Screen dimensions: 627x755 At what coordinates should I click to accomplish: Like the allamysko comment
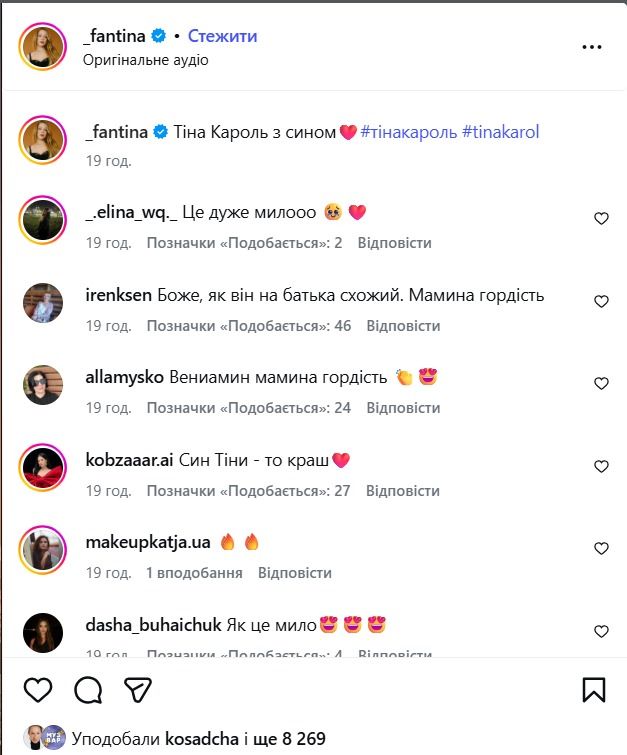tap(601, 384)
